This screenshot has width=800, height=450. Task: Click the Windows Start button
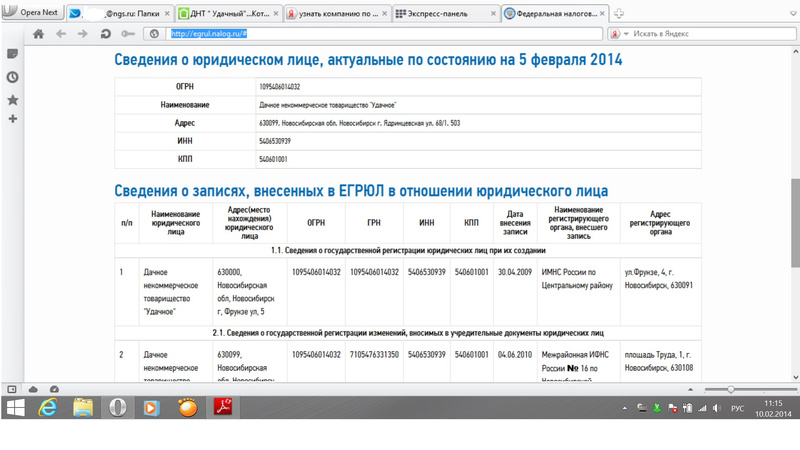click(x=17, y=408)
